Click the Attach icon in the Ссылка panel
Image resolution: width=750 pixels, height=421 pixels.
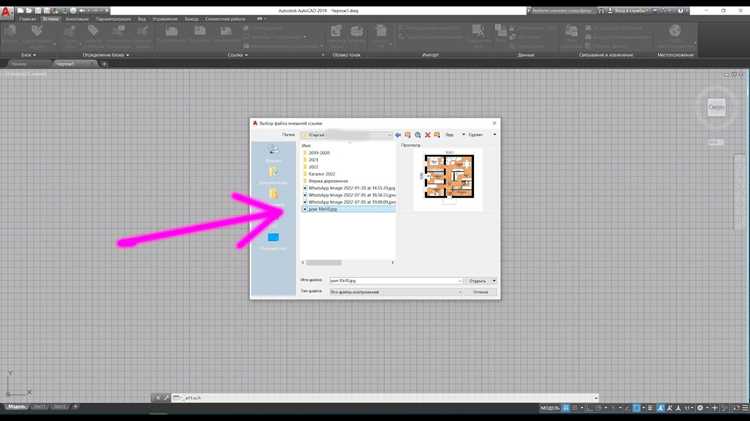[172, 33]
